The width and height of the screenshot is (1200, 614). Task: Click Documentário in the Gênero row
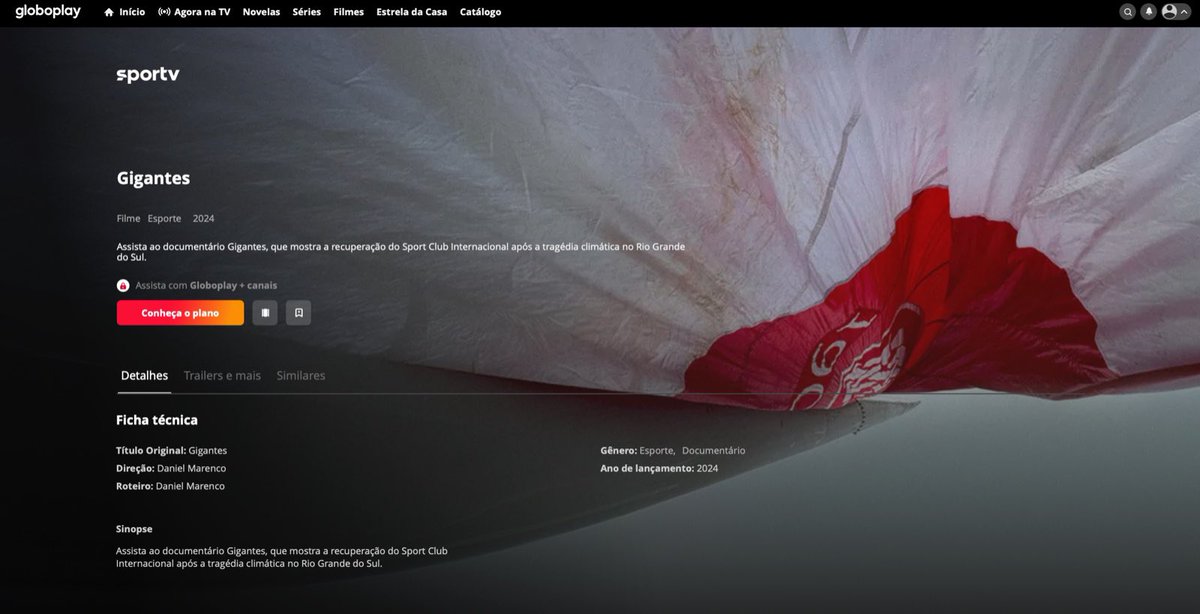[713, 450]
